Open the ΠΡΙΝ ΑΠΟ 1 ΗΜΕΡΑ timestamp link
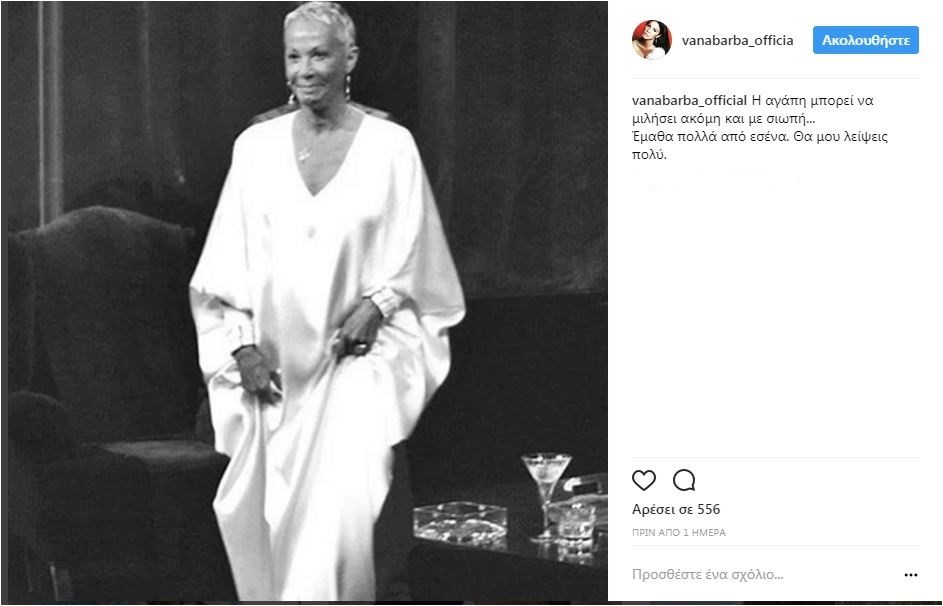This screenshot has height=606, width=943. 678,533
